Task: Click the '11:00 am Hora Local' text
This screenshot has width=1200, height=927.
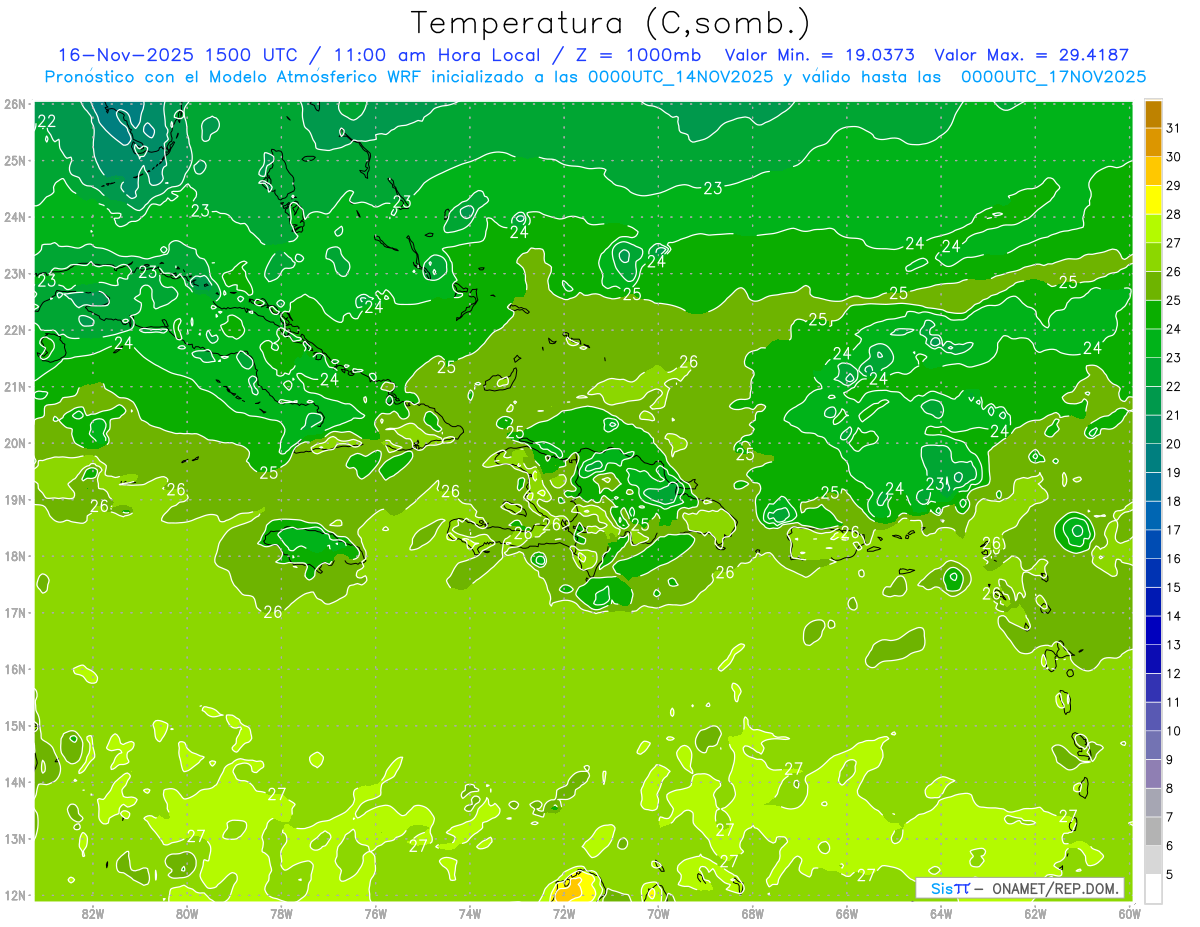Action: coord(433,55)
